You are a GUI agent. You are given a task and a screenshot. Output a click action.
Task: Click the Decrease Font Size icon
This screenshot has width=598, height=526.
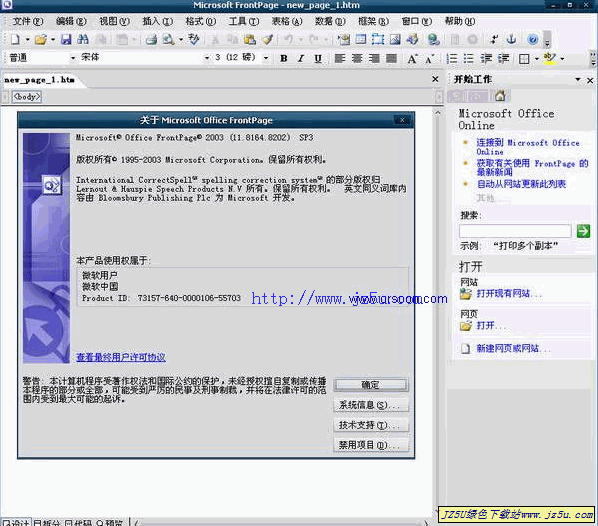click(430, 58)
